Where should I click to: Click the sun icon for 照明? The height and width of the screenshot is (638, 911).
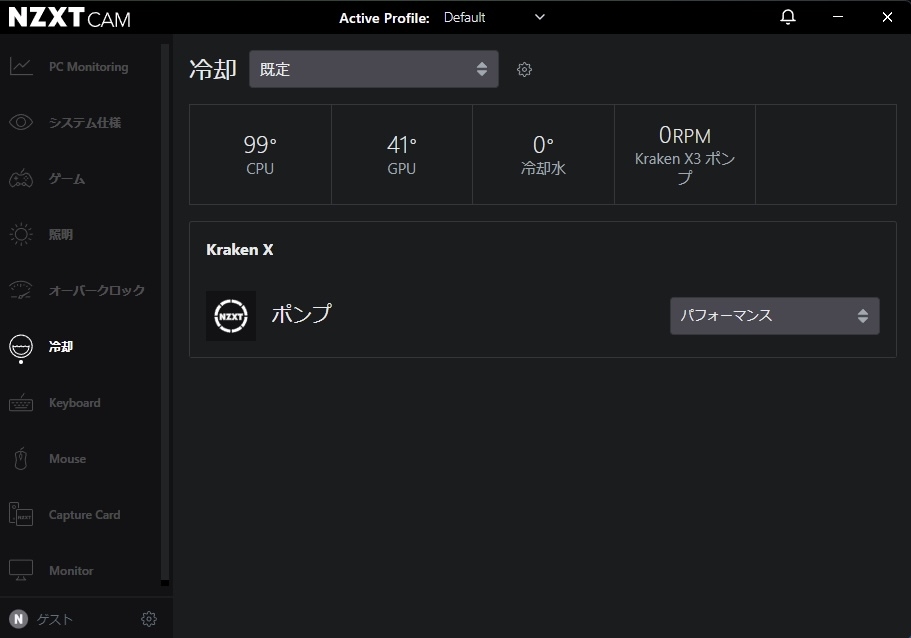click(x=21, y=234)
